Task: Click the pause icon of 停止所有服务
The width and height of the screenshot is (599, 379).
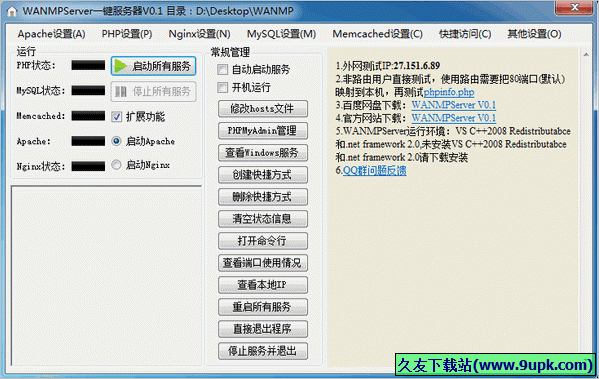Action: point(121,91)
